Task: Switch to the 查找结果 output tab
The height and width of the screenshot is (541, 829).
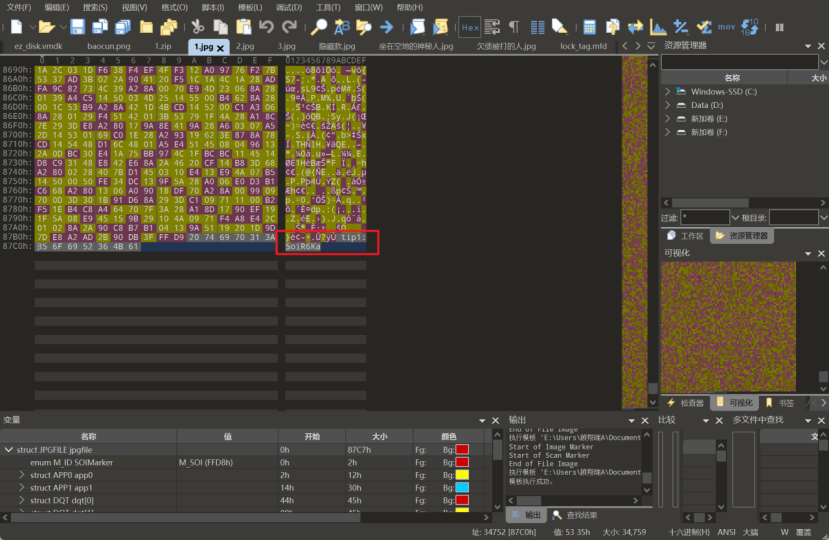Action: coord(574,515)
